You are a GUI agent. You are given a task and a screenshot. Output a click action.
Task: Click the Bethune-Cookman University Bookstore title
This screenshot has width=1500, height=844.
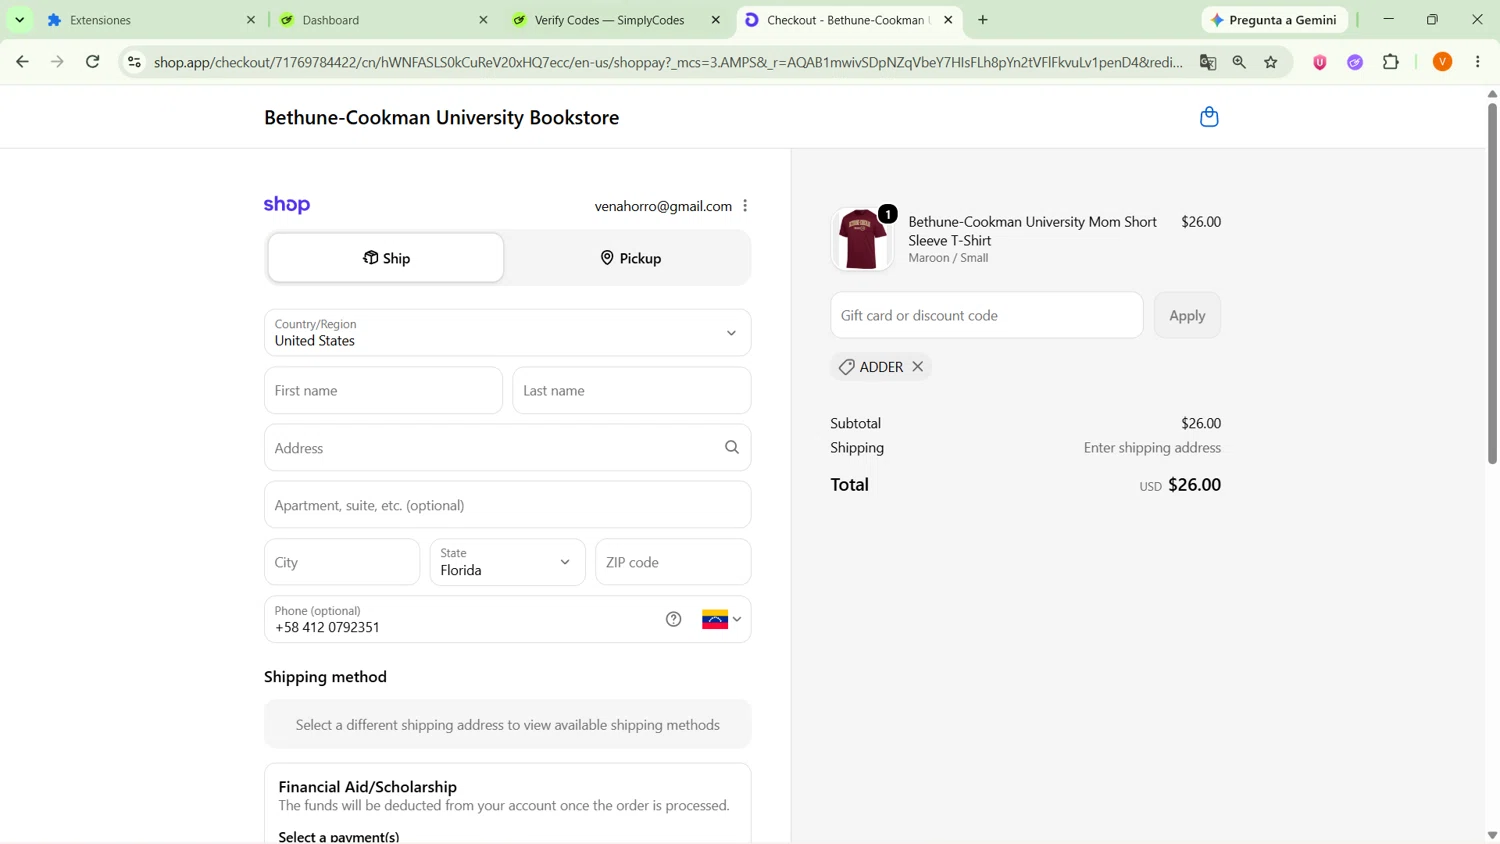tap(442, 117)
